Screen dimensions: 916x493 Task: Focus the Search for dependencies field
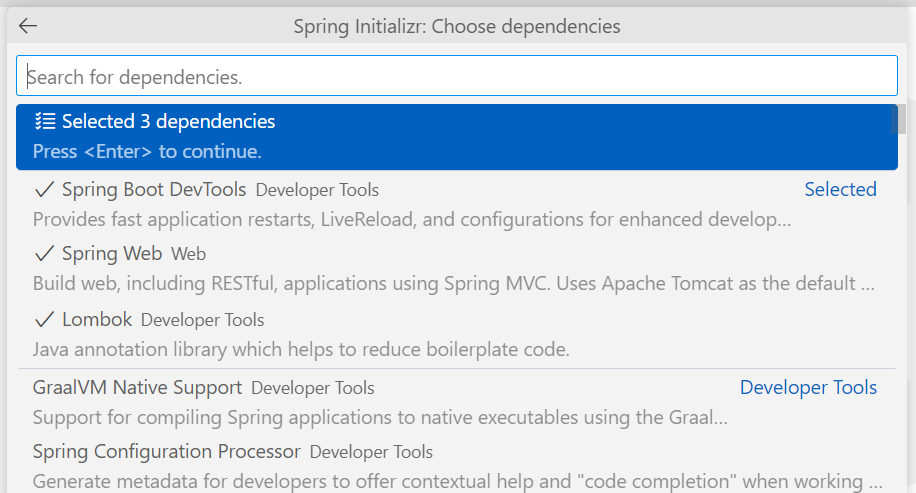457,76
